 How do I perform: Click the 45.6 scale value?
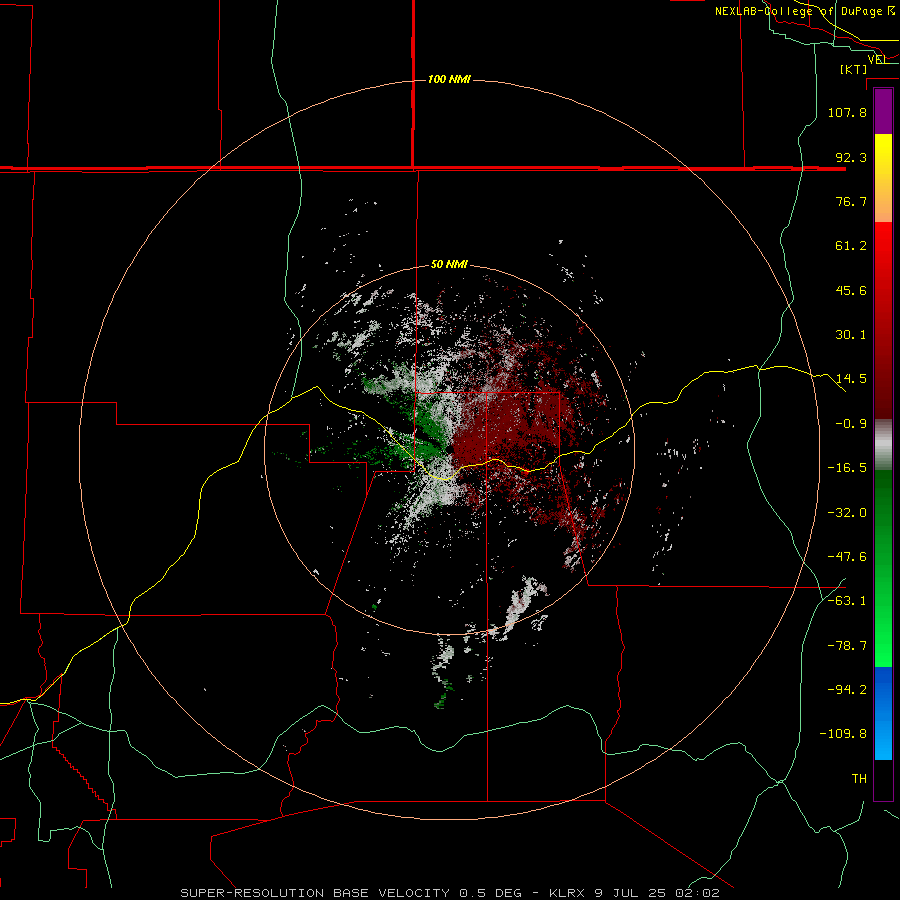pyautogui.click(x=851, y=290)
